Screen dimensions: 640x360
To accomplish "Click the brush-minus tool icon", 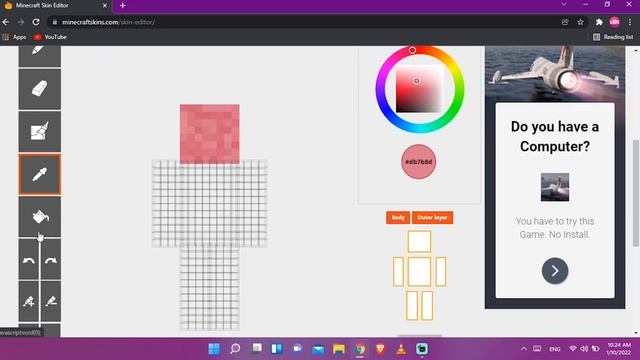I will click(x=51, y=302).
